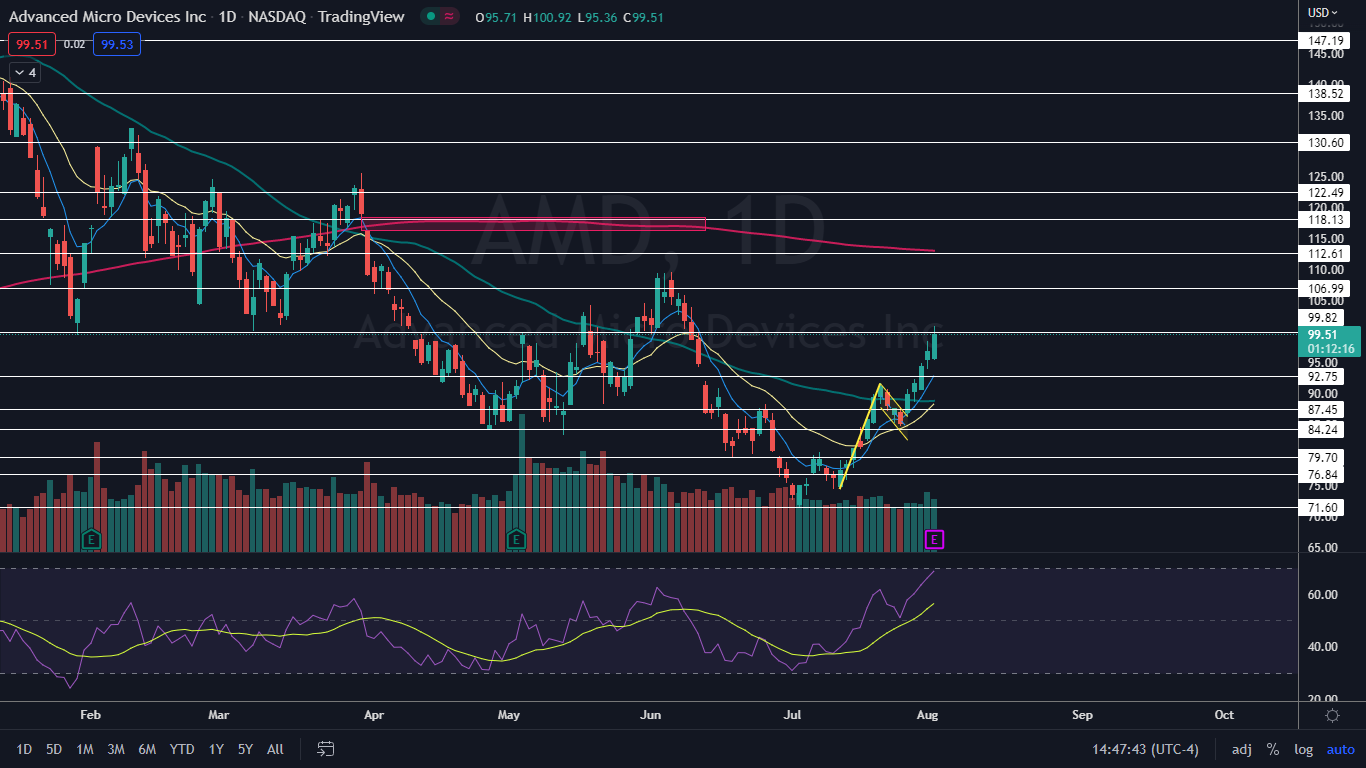Screen dimensions: 1366x768
Task: Click the 138.52 horizontal line price label
Action: [x=1324, y=93]
